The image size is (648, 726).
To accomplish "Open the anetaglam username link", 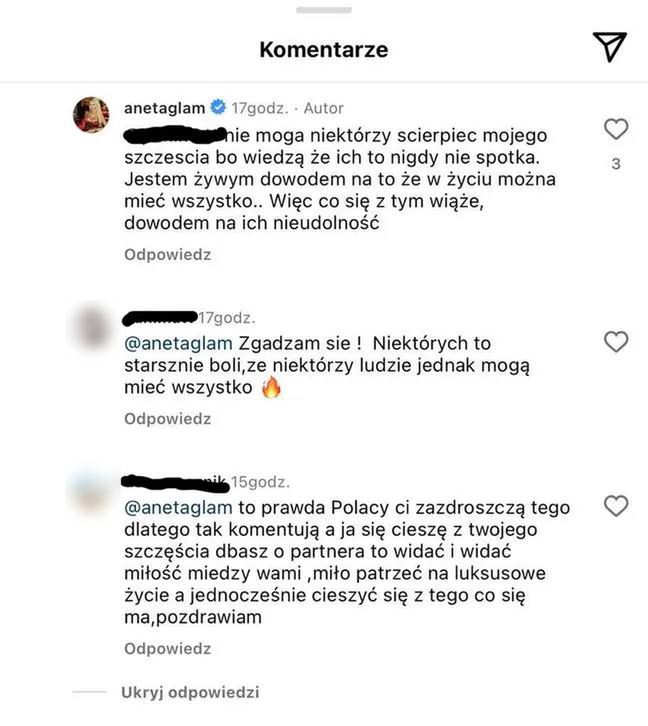I will (x=164, y=108).
